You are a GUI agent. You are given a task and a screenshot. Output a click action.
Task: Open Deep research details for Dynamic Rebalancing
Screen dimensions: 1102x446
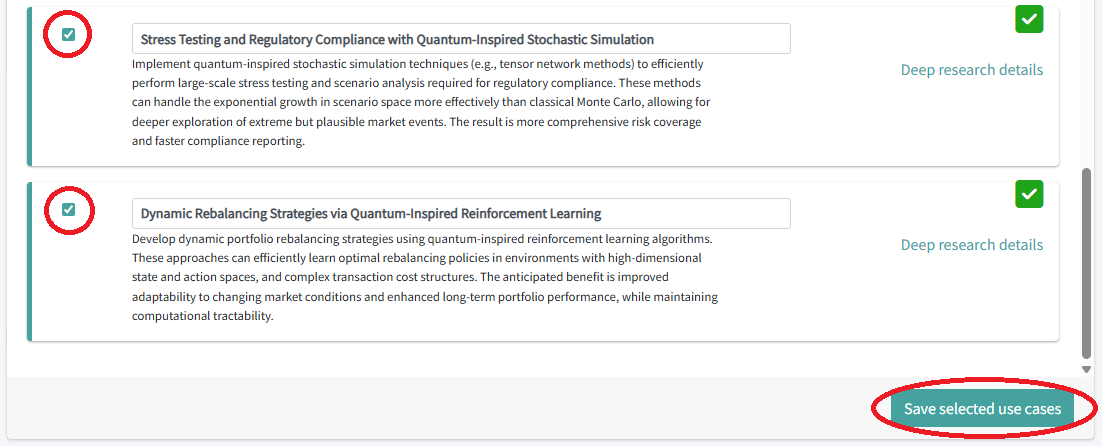[971, 245]
